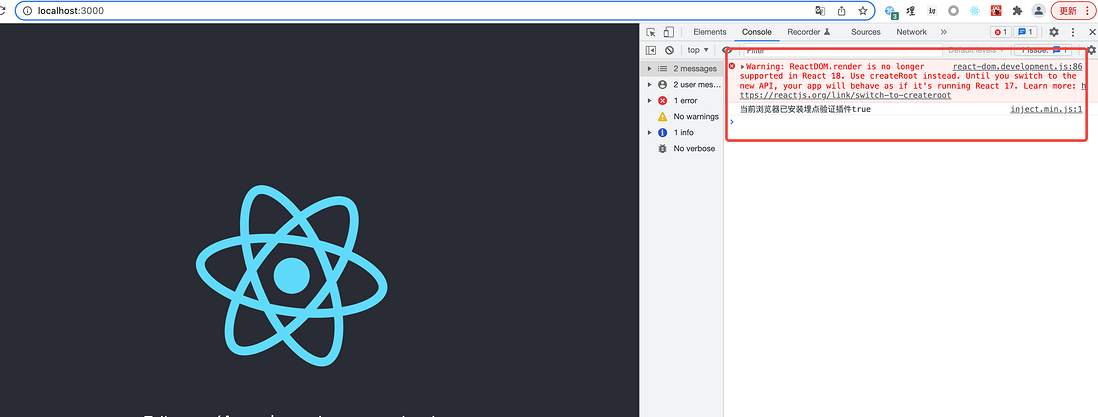
Task: Show more DevTools tabs with chevrons
Action: pos(943,32)
